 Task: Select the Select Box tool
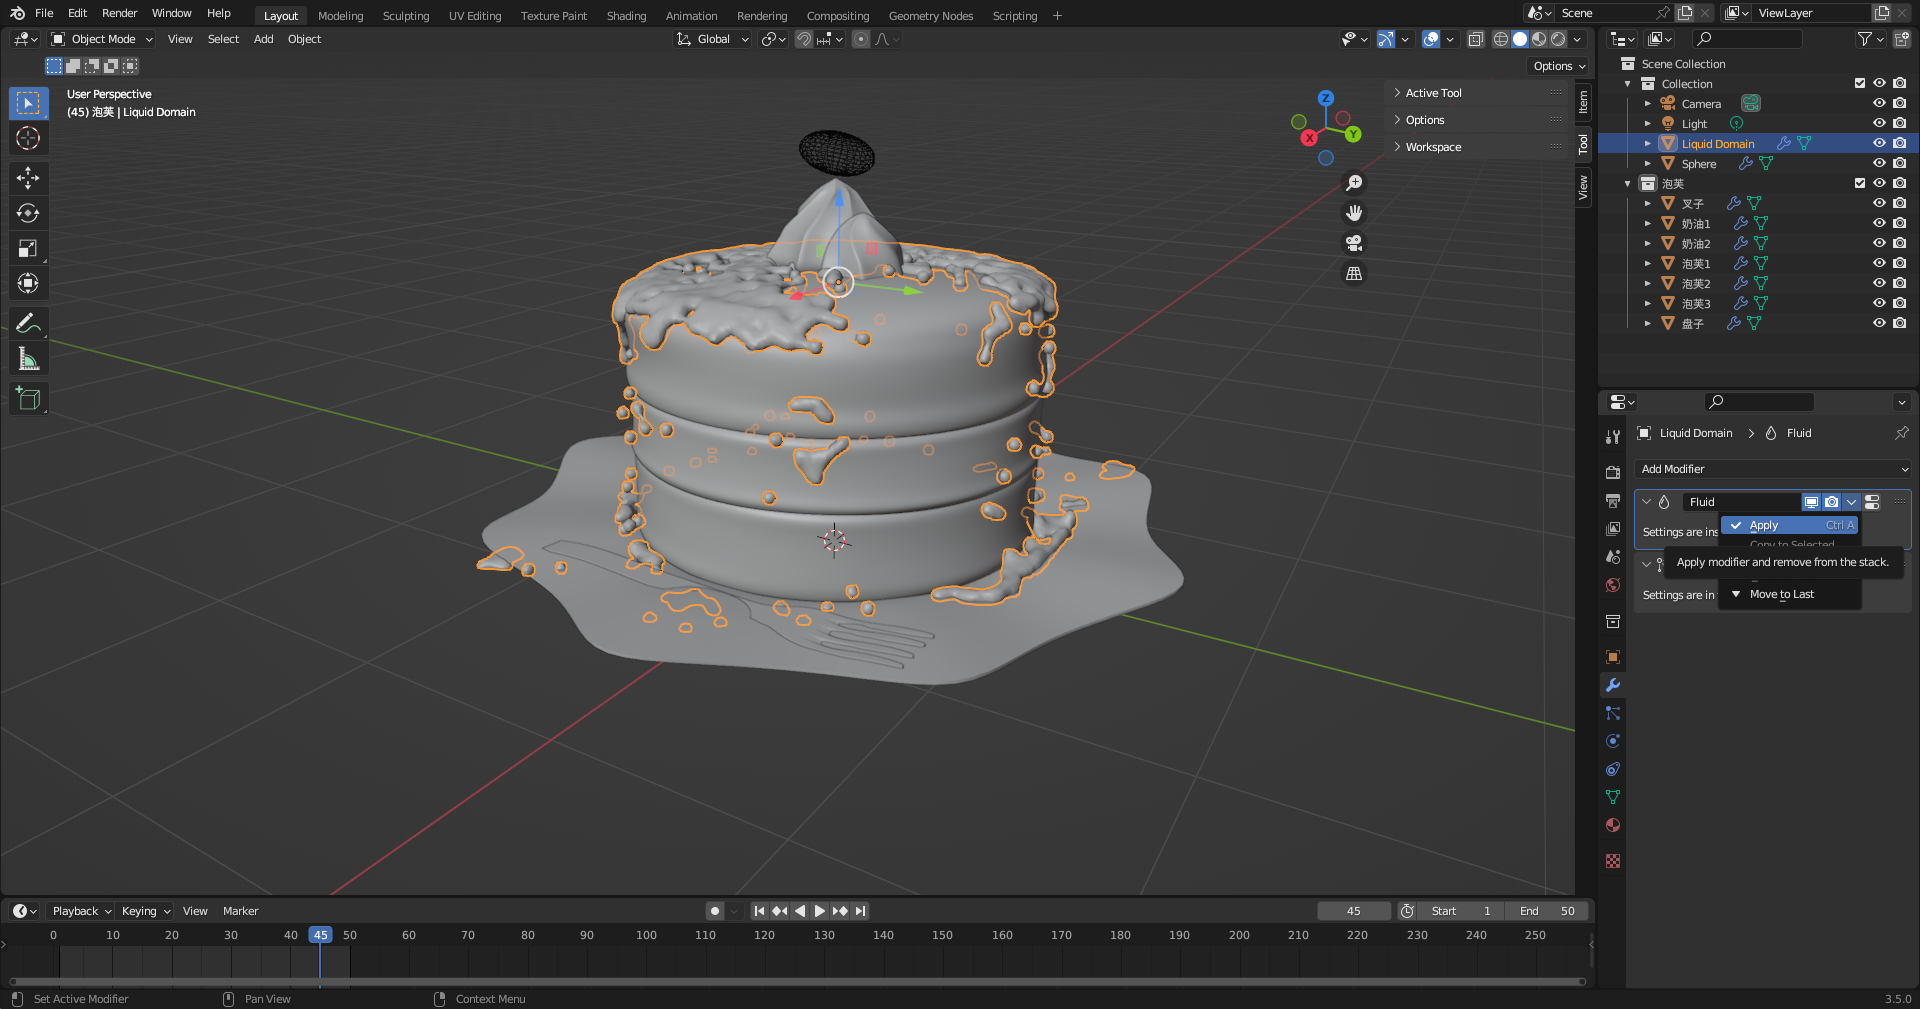[28, 103]
